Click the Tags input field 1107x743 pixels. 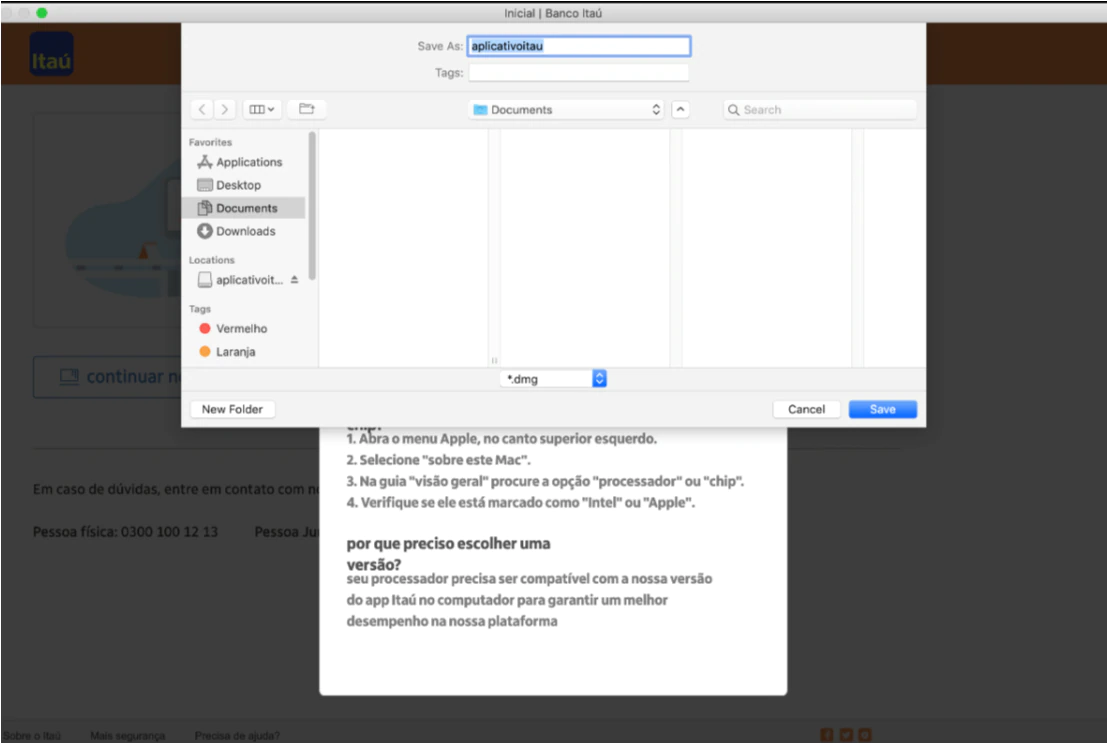coord(578,73)
